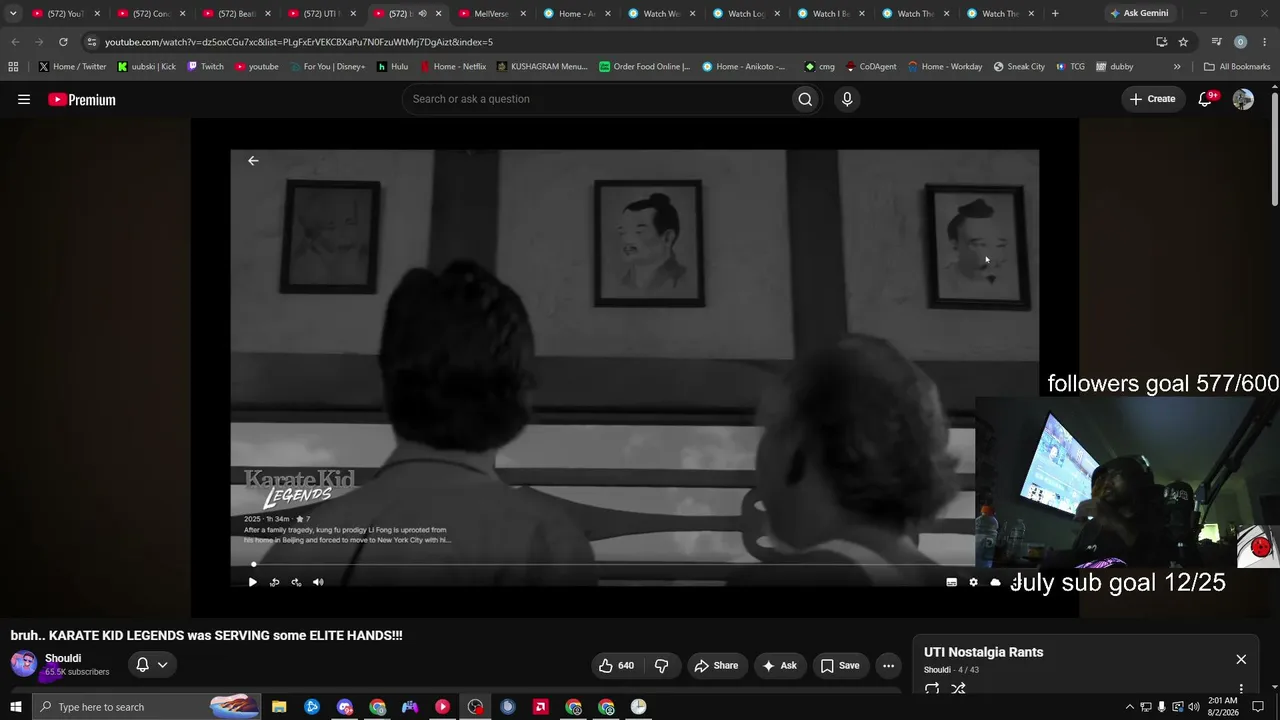This screenshot has width=1280, height=720.
Task: Show hidden system tray icons
Action: click(x=1130, y=707)
